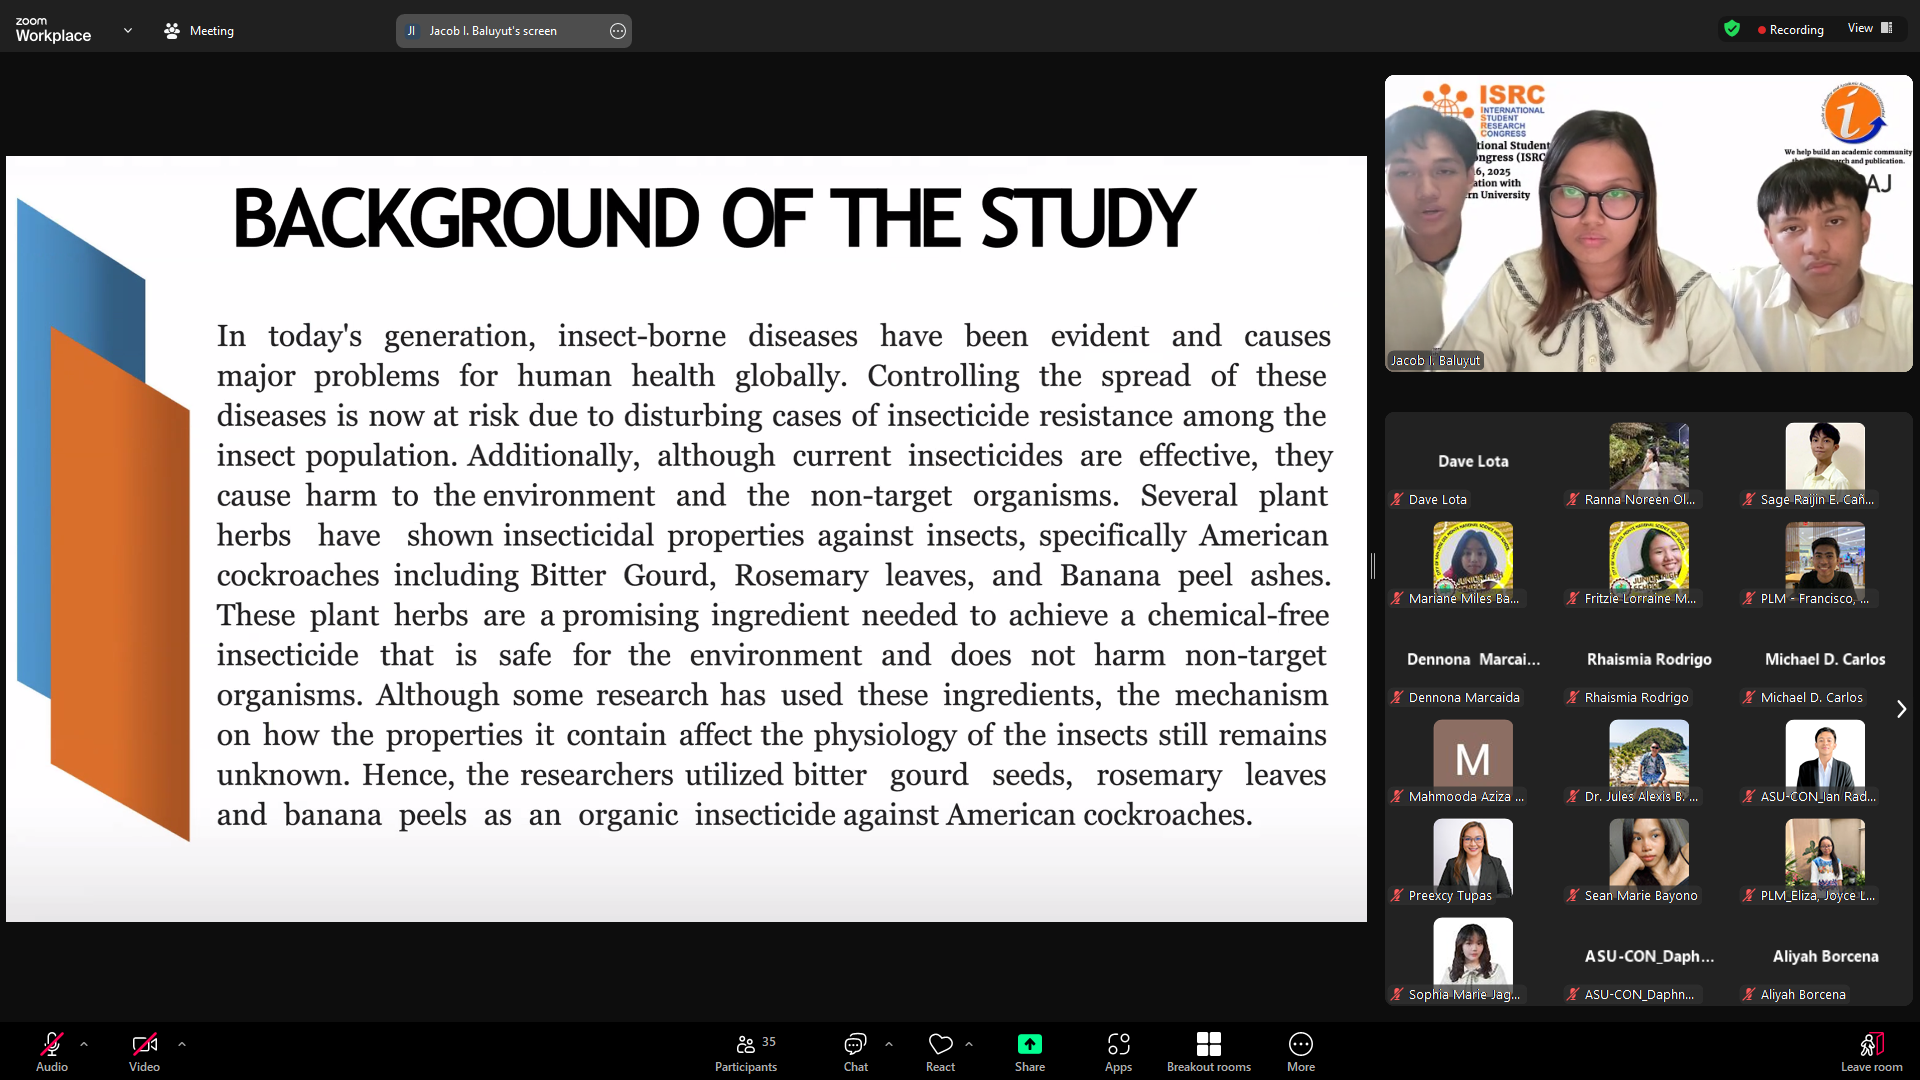Click the divider handle between screen and gallery
This screenshot has height=1080, width=1920.
tap(1373, 566)
